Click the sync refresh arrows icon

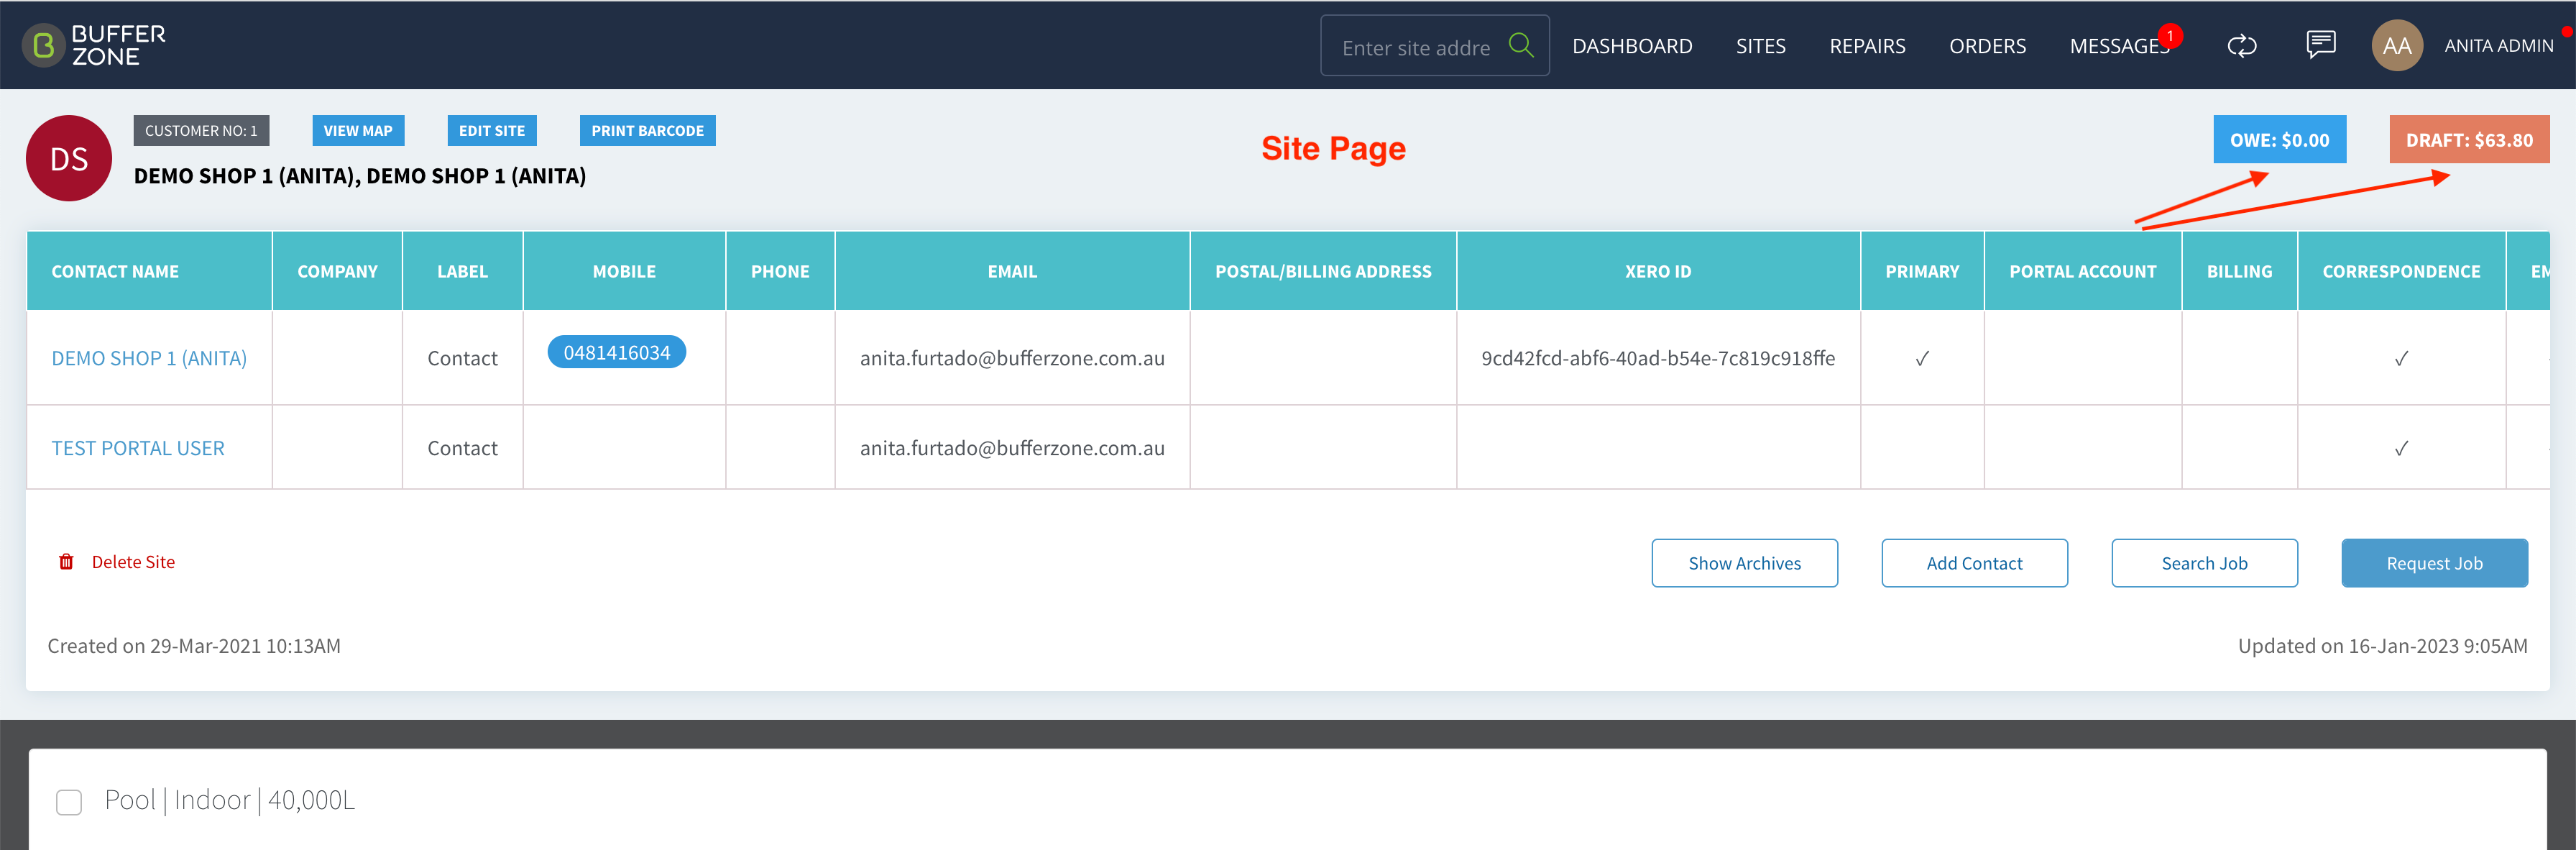[x=2241, y=46]
